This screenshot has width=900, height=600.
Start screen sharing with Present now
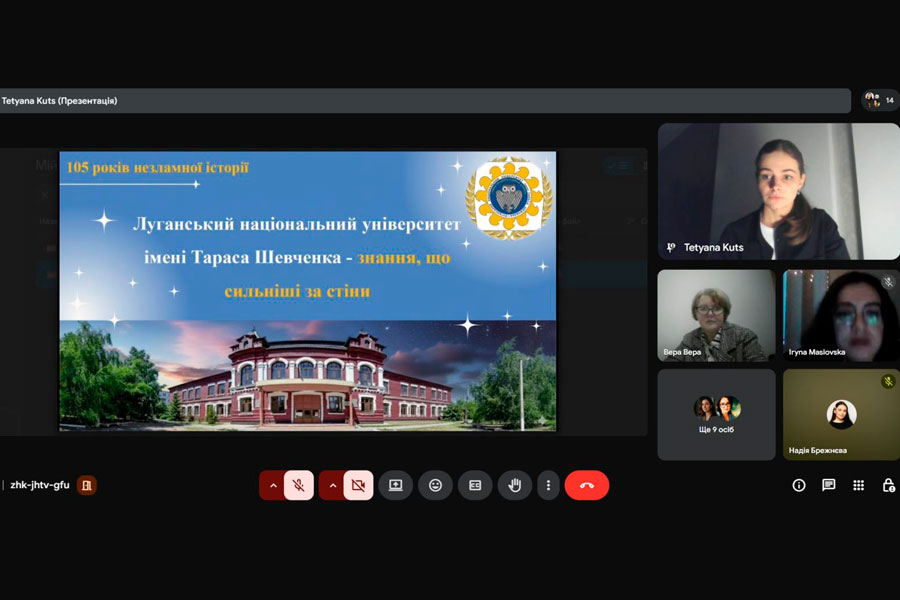[x=395, y=485]
